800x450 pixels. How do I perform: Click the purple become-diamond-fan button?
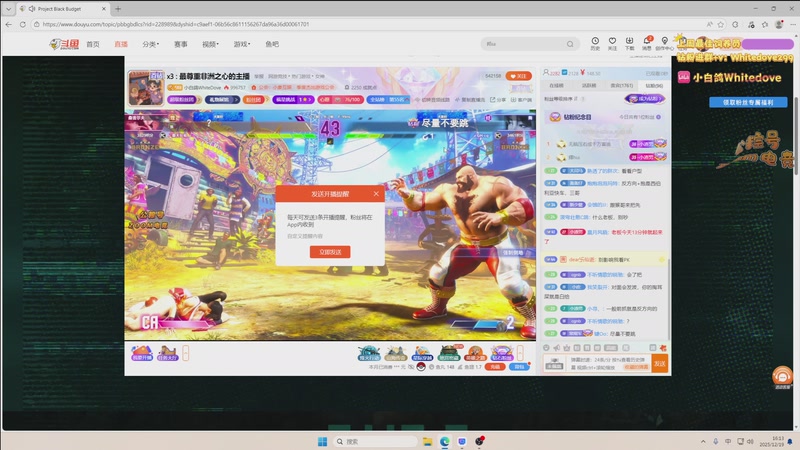[645, 98]
